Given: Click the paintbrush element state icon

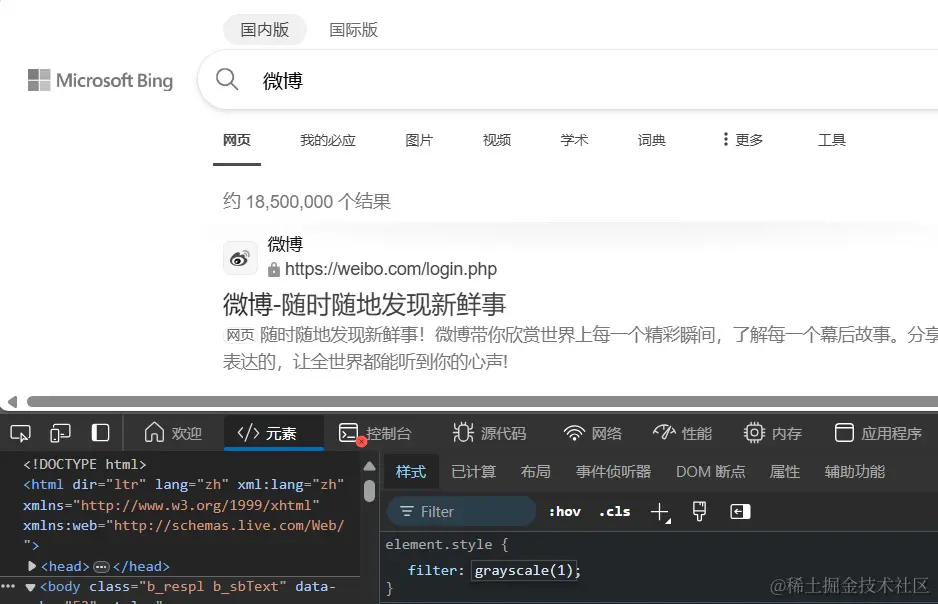Looking at the screenshot, I should pyautogui.click(x=699, y=512).
